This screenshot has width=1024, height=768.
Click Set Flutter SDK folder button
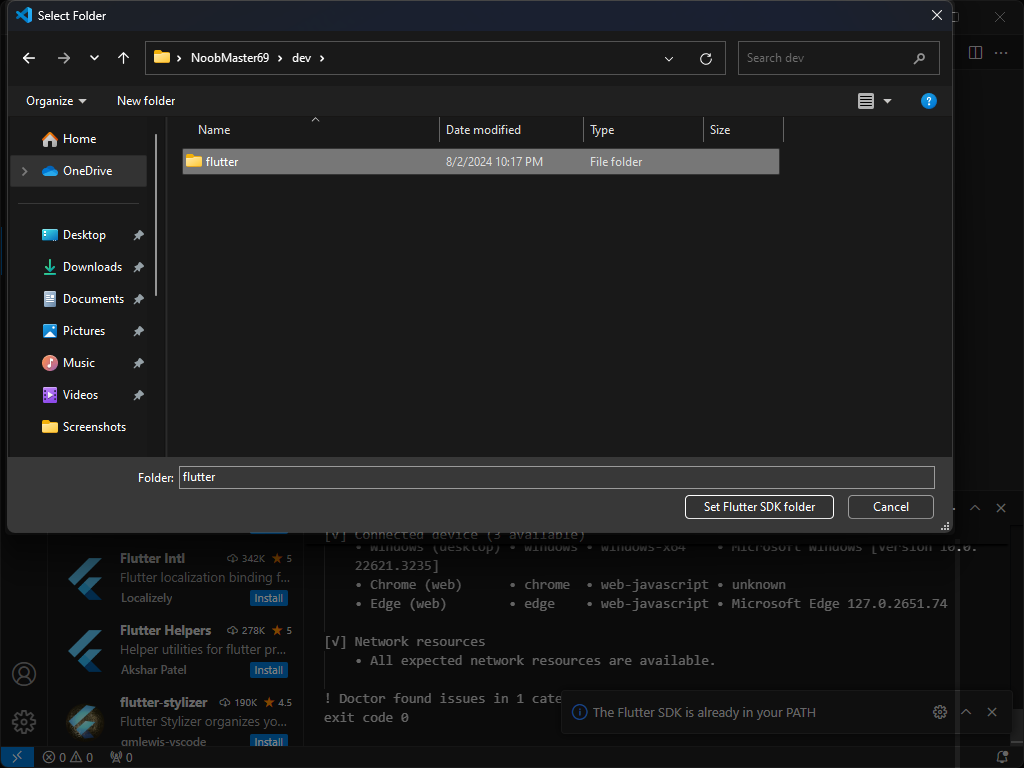pos(759,507)
